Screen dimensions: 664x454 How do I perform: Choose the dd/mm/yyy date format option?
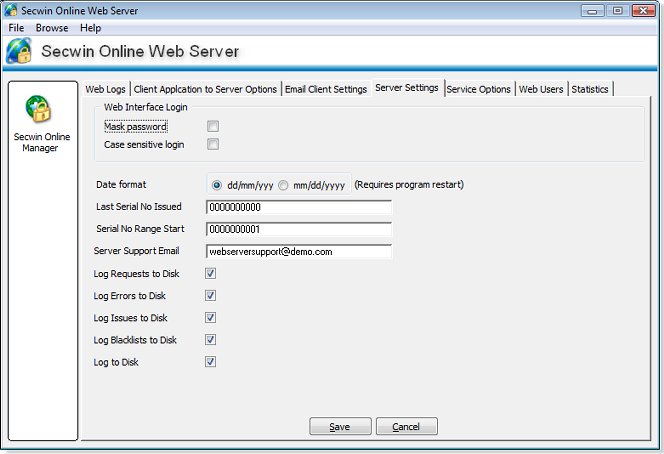tap(217, 185)
